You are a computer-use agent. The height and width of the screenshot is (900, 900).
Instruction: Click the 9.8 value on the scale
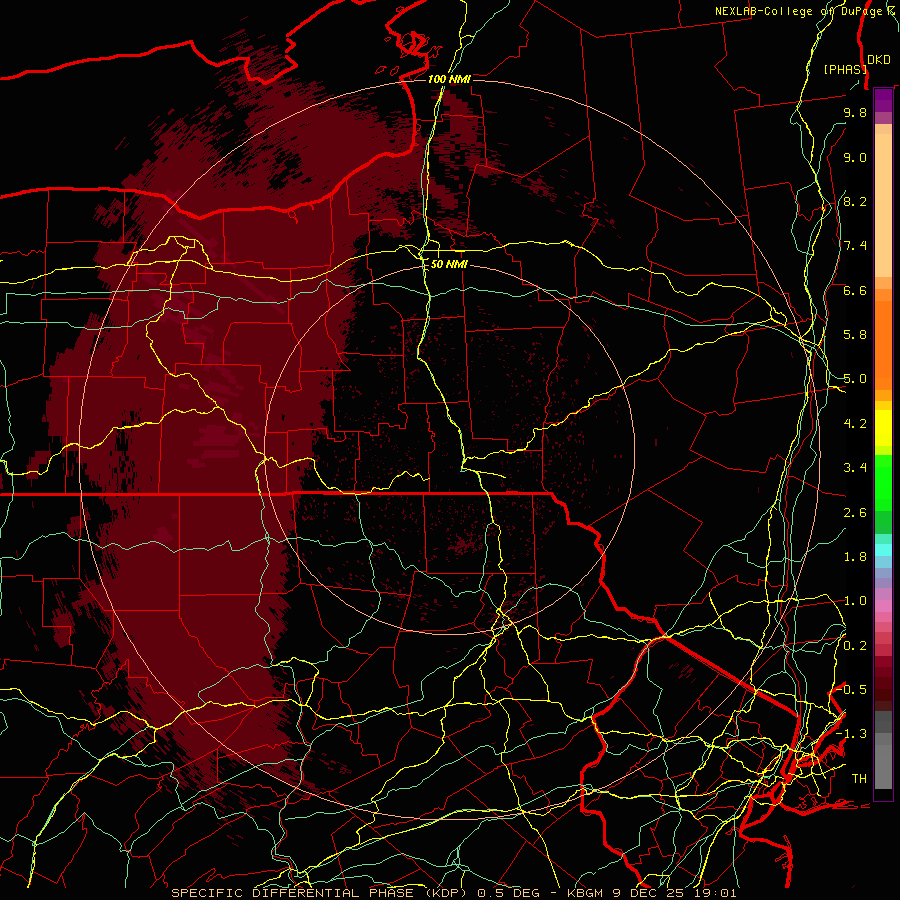[x=855, y=112]
